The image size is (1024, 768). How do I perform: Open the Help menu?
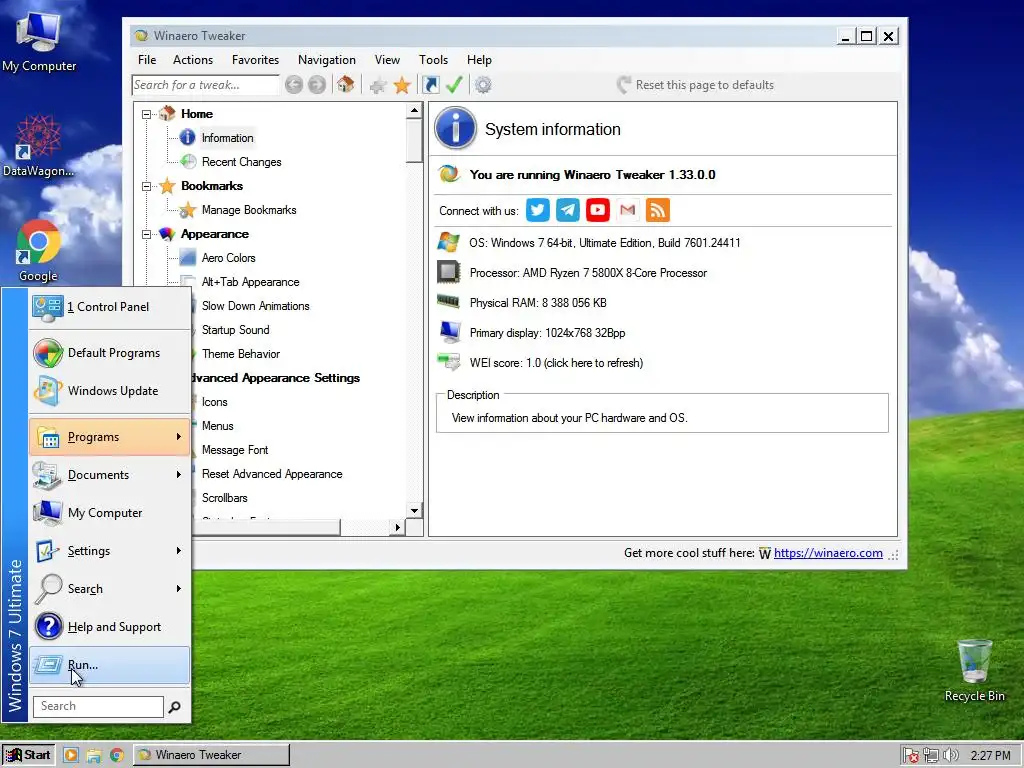tap(479, 60)
